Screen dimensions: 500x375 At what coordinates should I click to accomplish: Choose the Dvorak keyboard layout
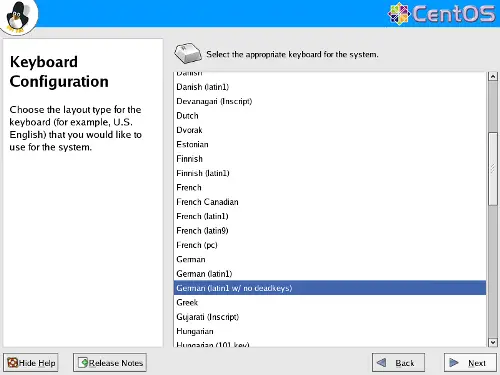330,130
